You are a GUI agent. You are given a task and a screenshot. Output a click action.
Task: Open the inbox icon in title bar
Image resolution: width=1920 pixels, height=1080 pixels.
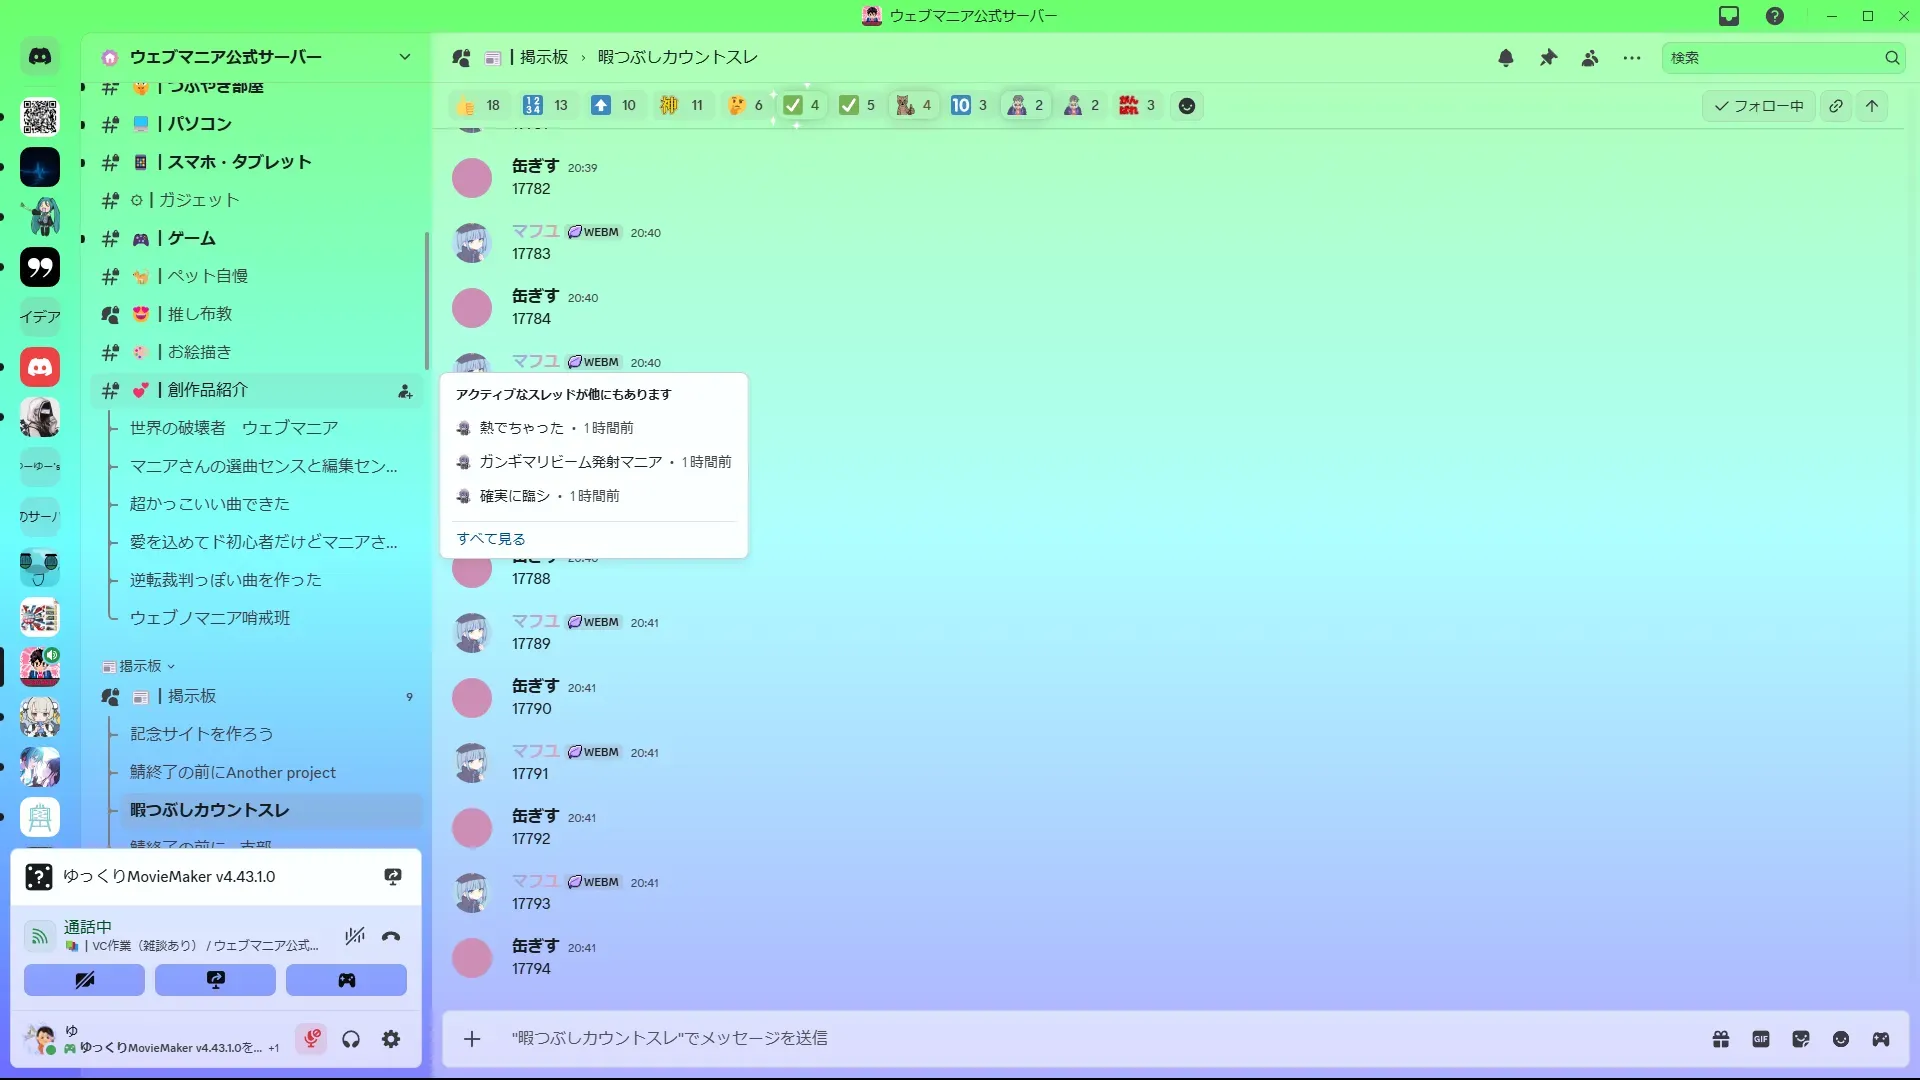click(x=1729, y=16)
